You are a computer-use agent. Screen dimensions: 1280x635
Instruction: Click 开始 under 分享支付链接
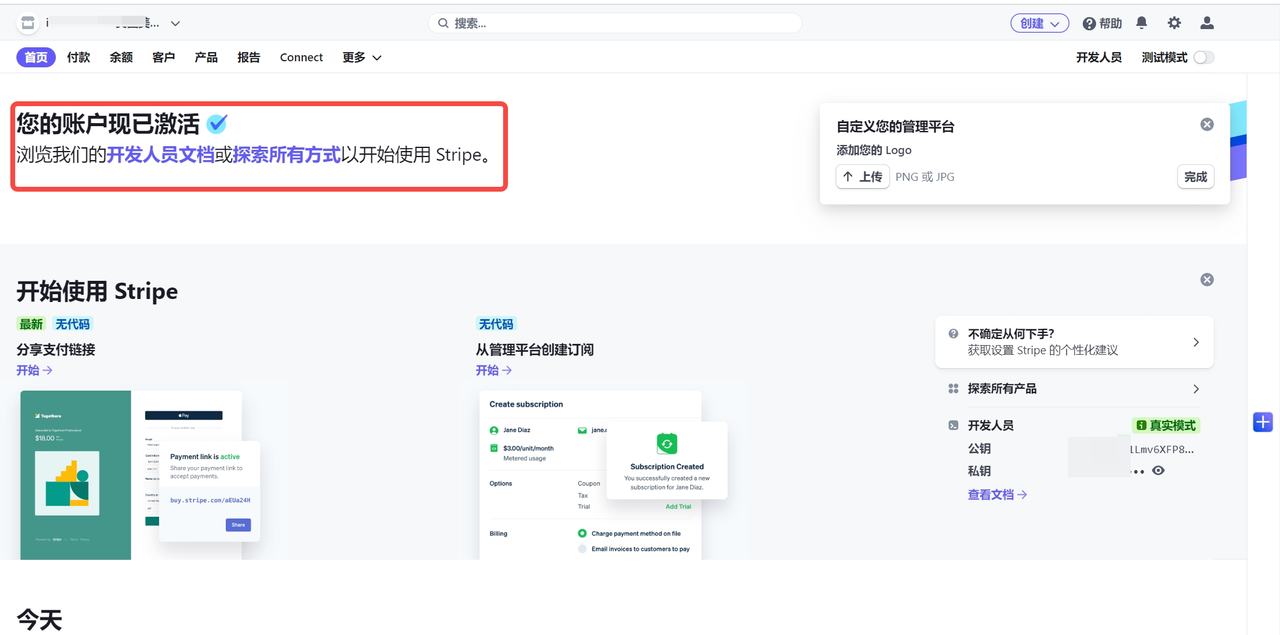click(x=34, y=370)
